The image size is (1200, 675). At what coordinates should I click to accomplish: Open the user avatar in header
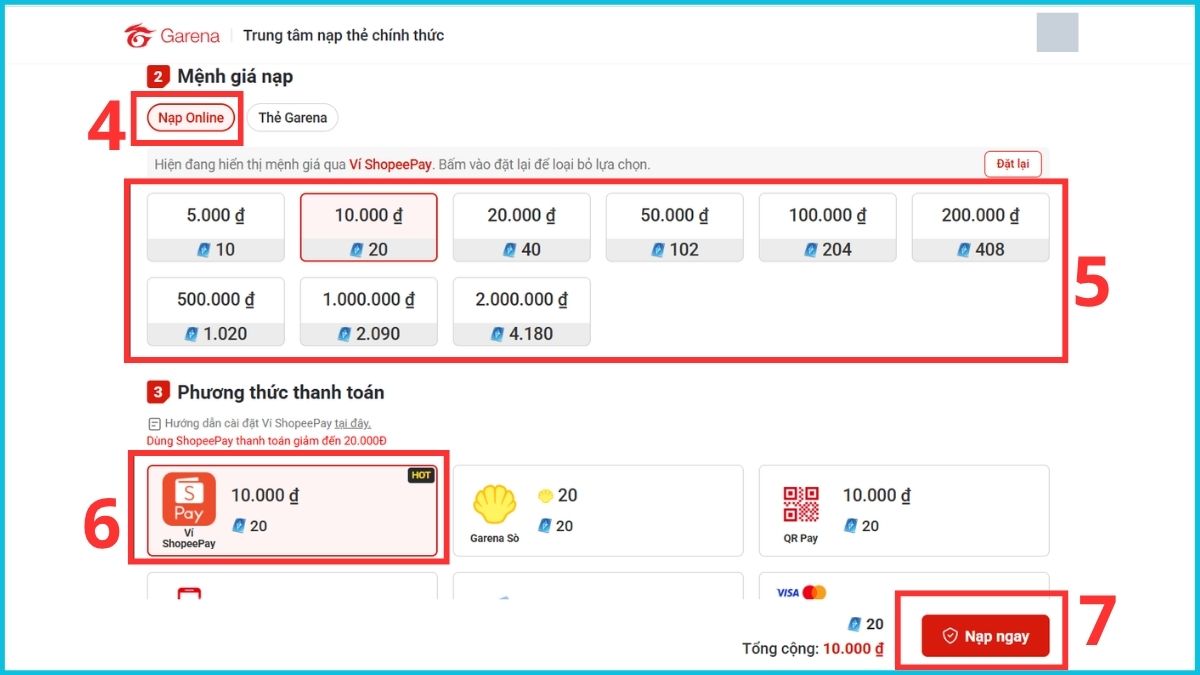click(1057, 32)
